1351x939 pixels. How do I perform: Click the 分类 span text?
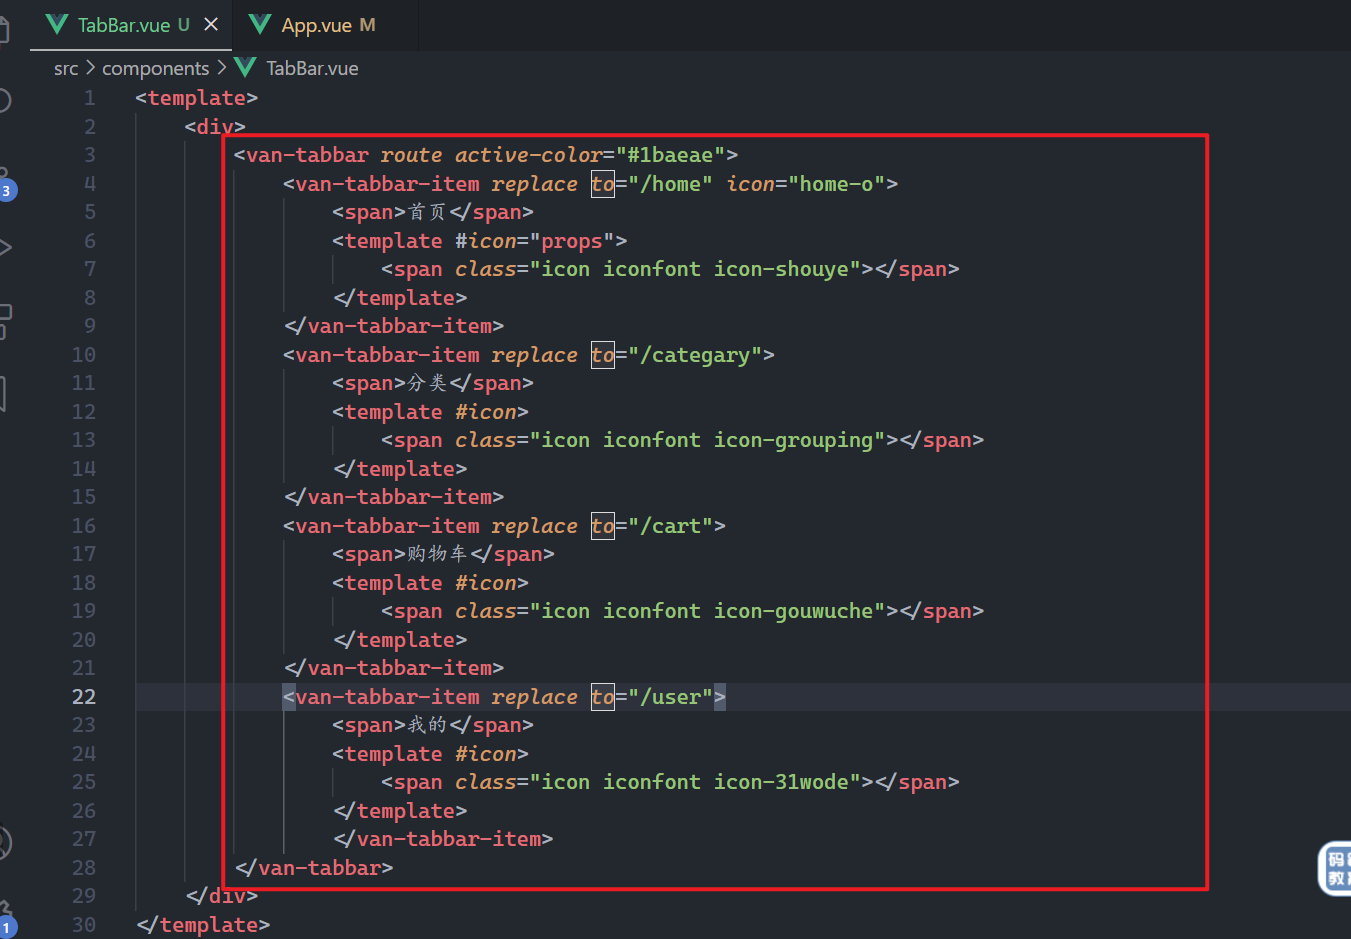[x=427, y=383]
